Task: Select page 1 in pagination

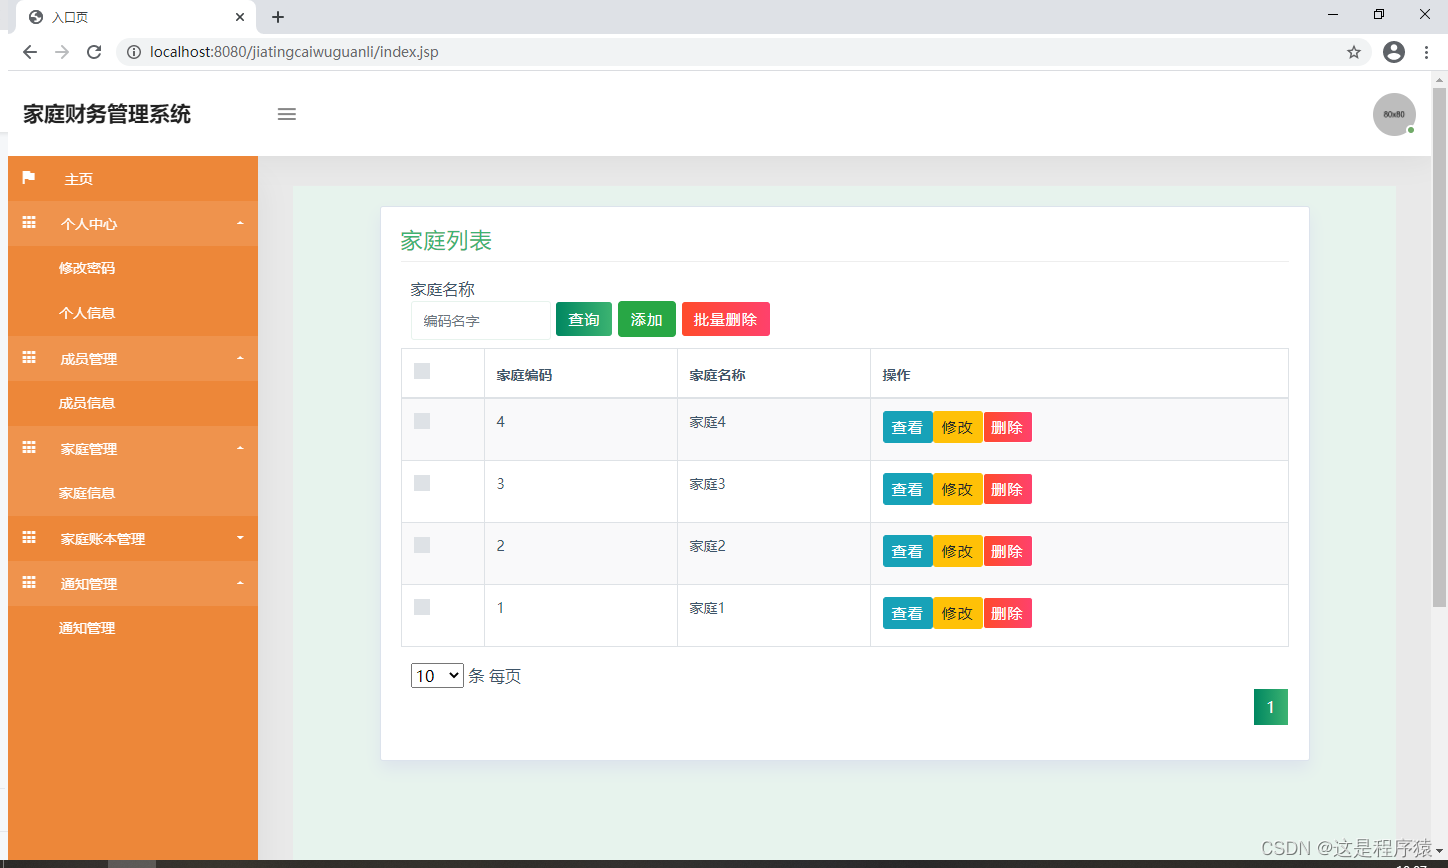Action: tap(1270, 706)
